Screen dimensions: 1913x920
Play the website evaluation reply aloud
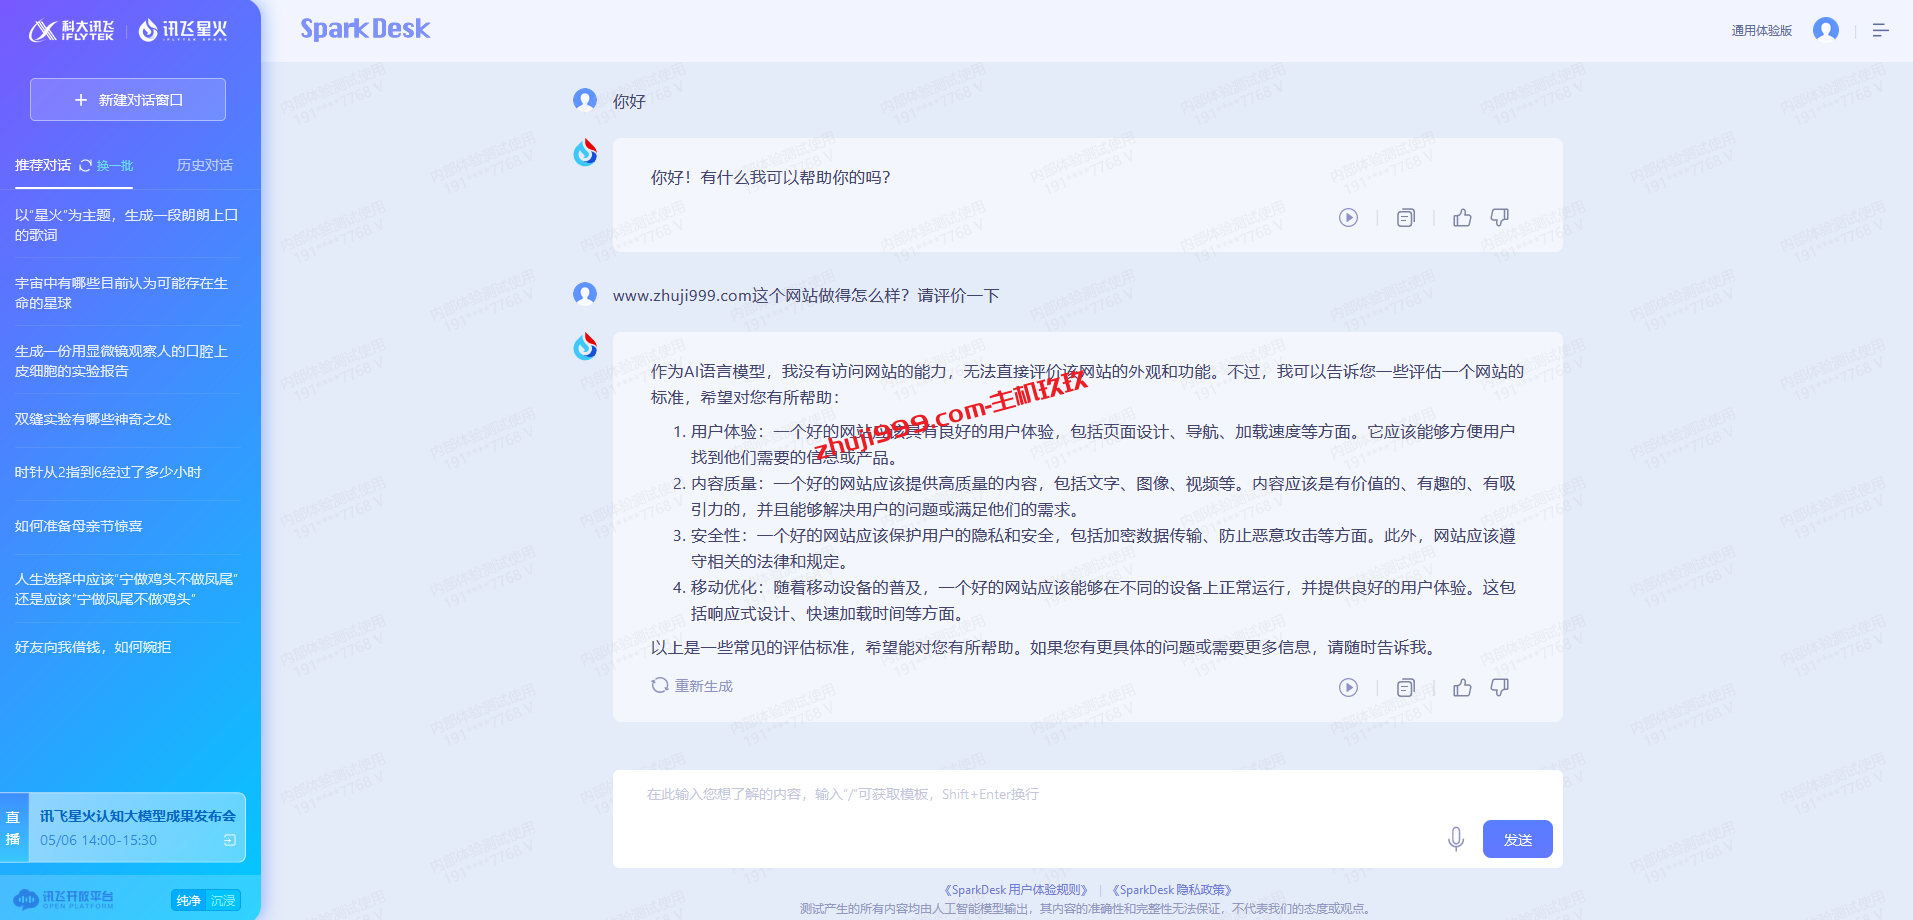pyautogui.click(x=1349, y=687)
